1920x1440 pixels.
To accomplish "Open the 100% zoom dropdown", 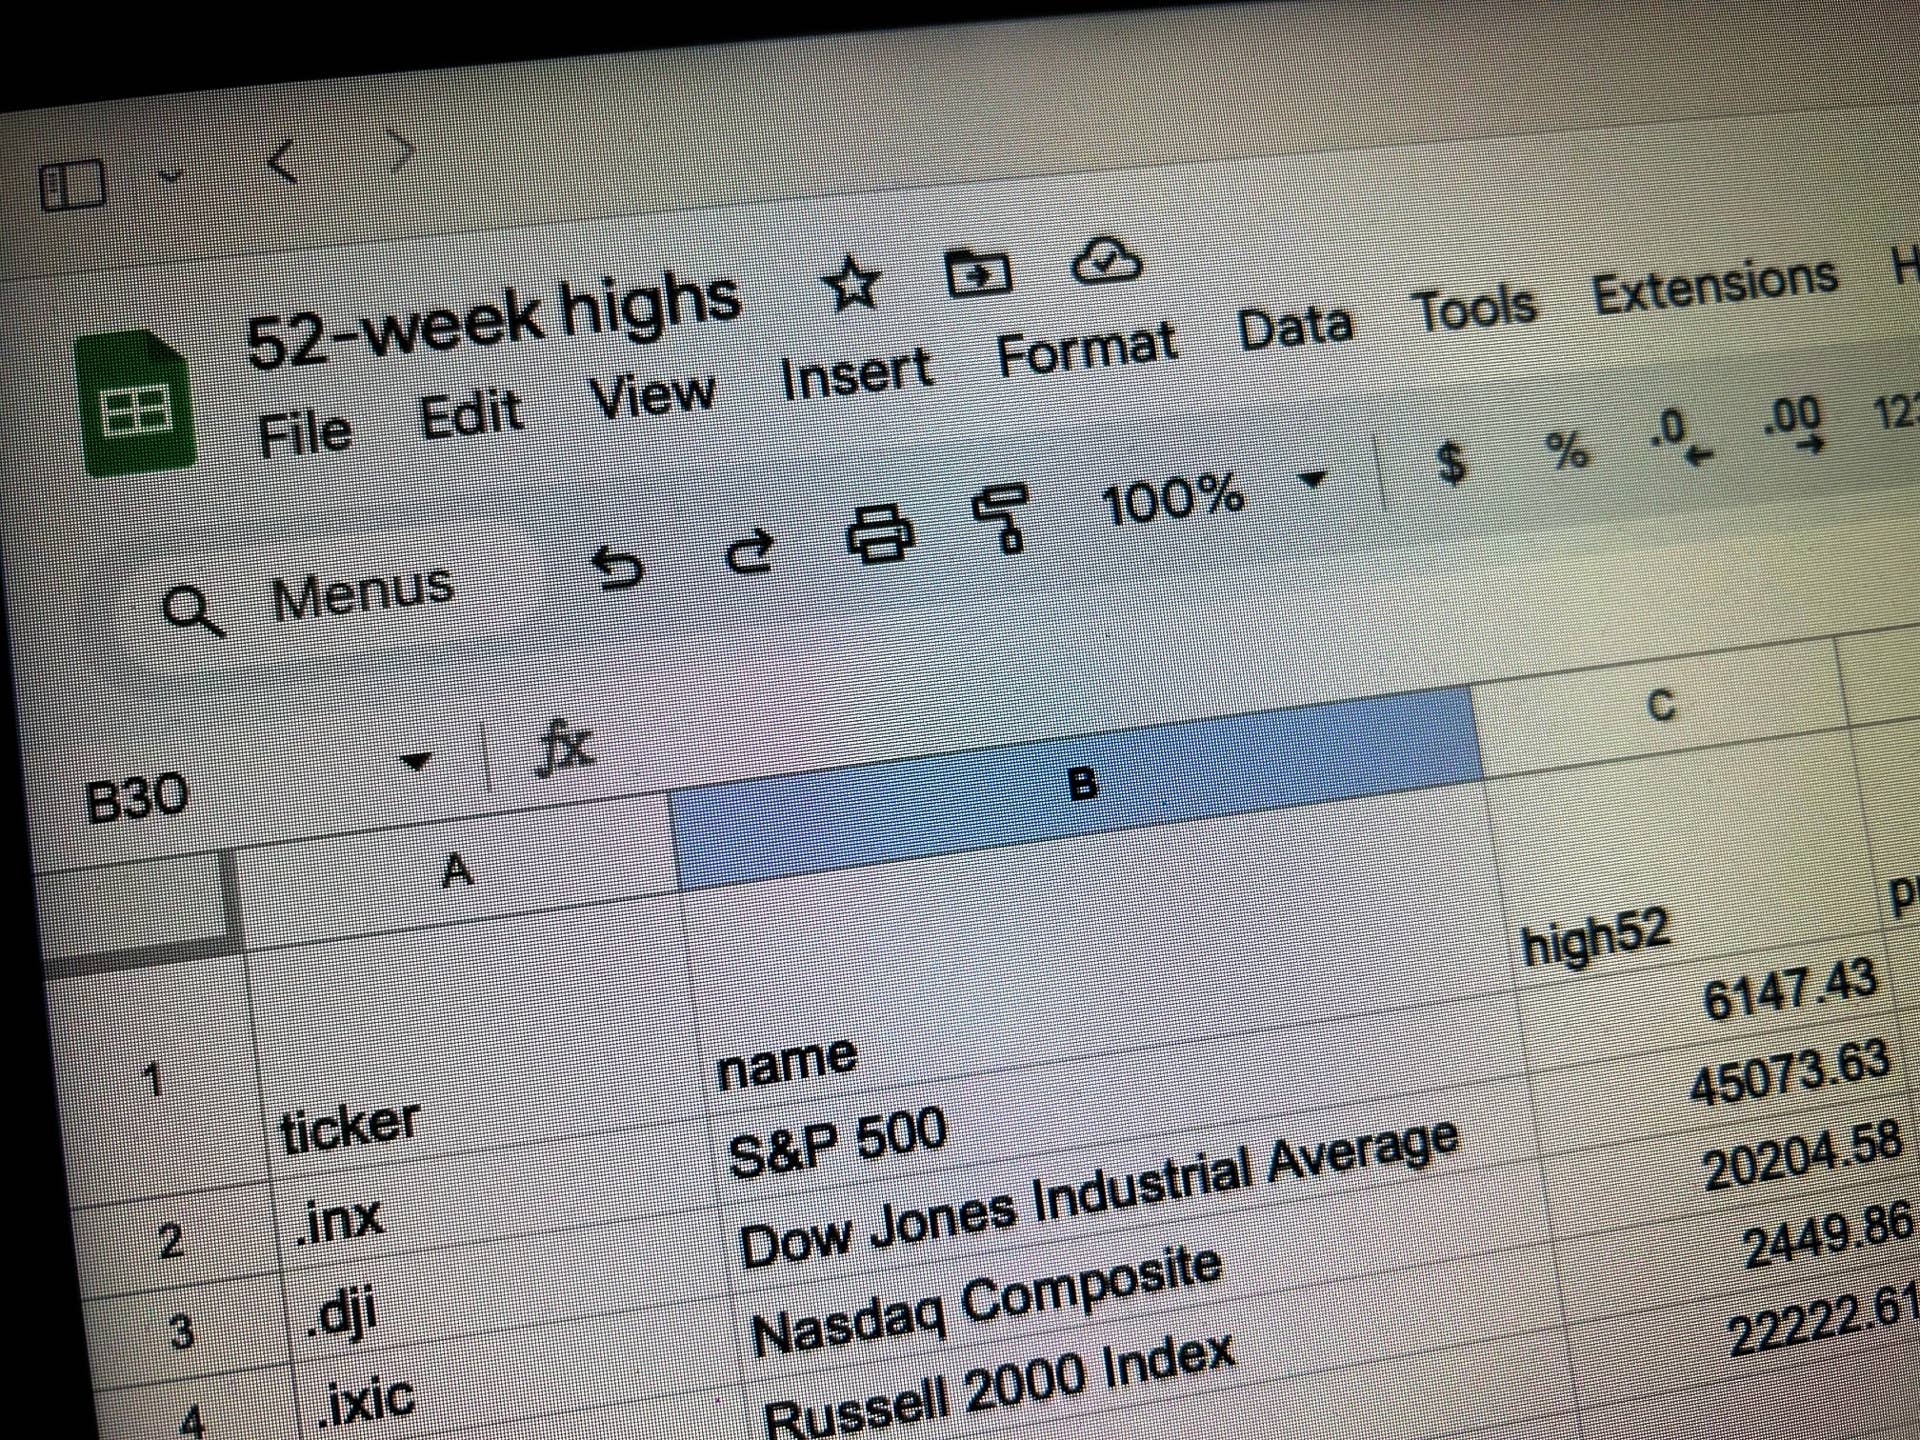I will [x=1214, y=494].
